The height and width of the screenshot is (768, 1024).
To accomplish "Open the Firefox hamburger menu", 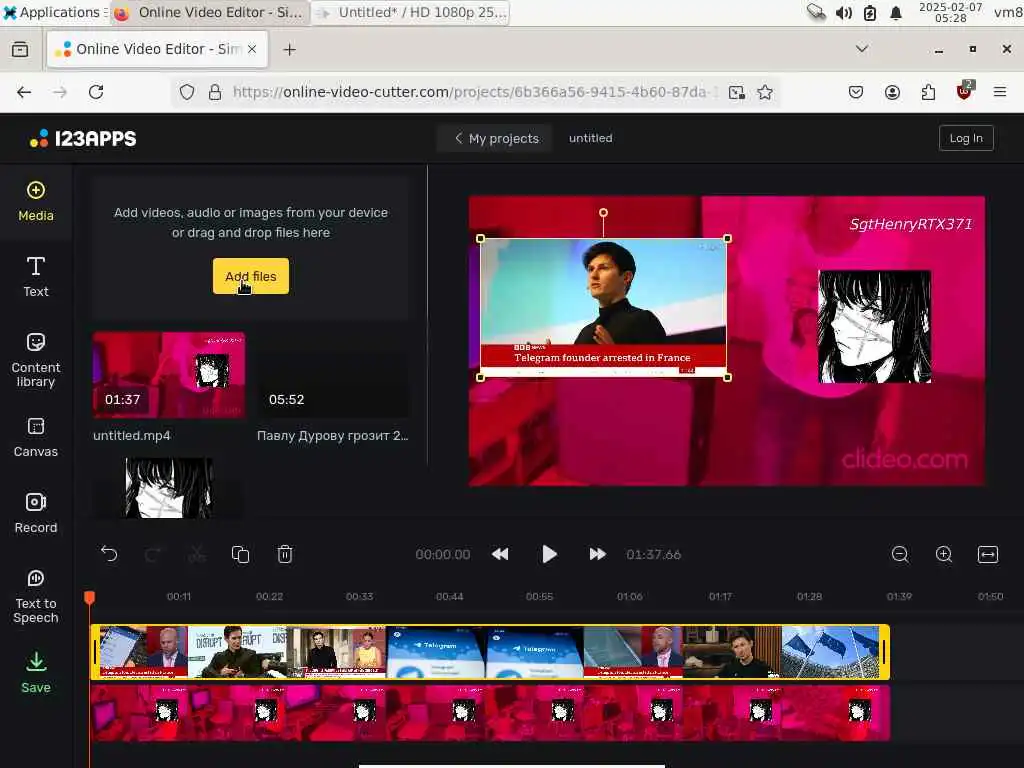I will [x=1000, y=92].
